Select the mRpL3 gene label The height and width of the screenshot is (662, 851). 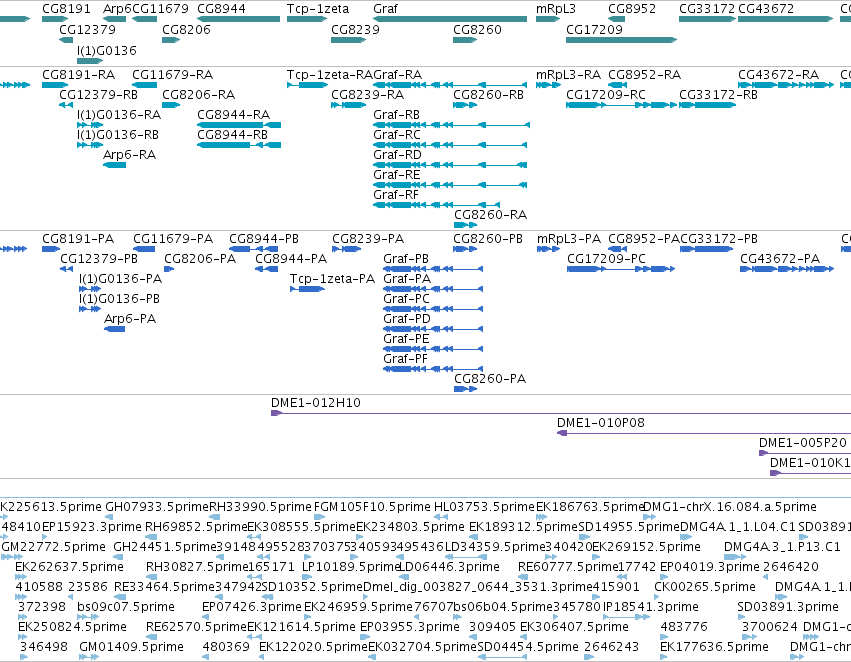pos(556,9)
